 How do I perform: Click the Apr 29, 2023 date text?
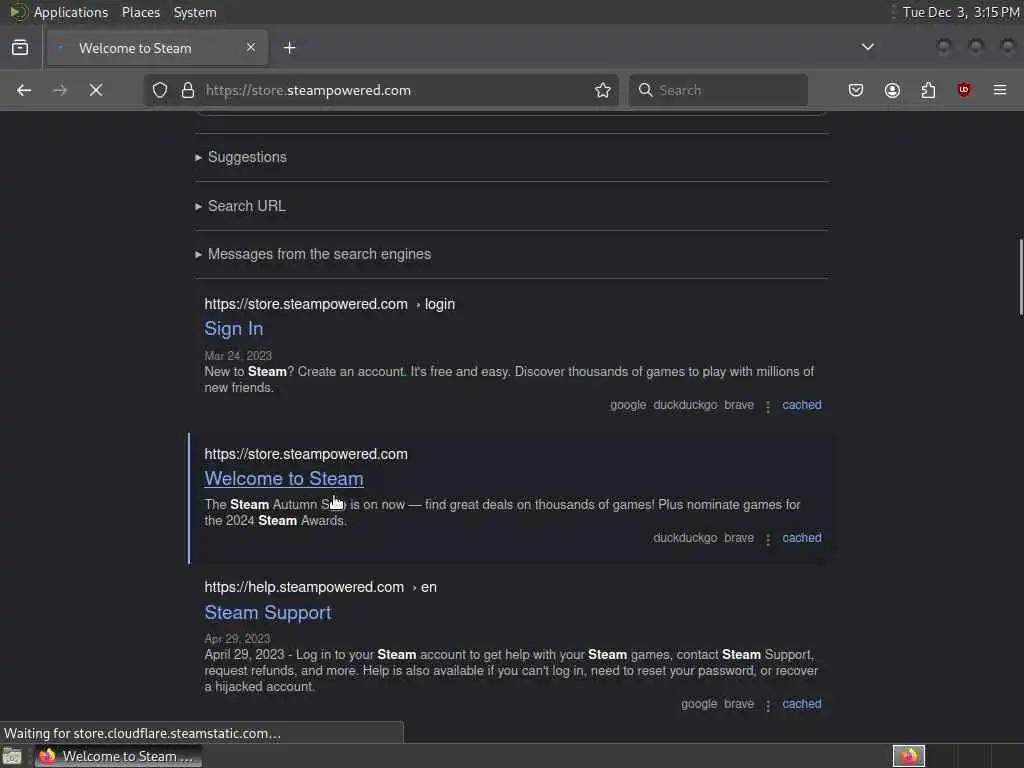[x=237, y=639]
